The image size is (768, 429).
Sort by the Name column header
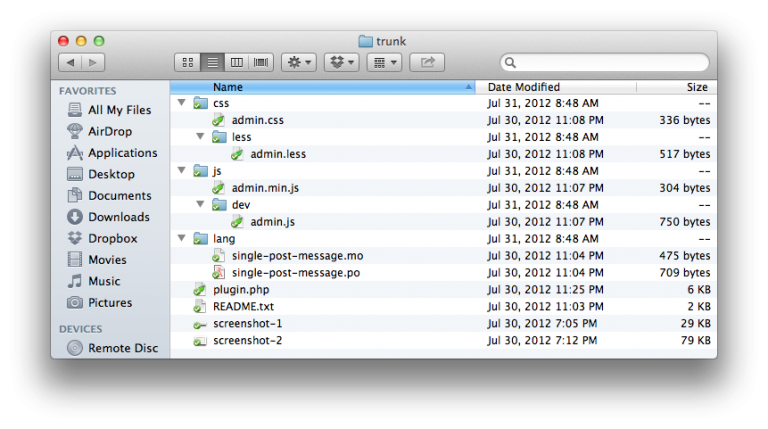coord(323,87)
